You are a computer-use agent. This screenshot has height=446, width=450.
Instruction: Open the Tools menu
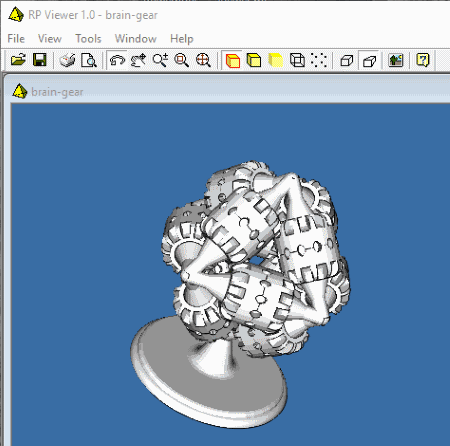click(x=88, y=39)
